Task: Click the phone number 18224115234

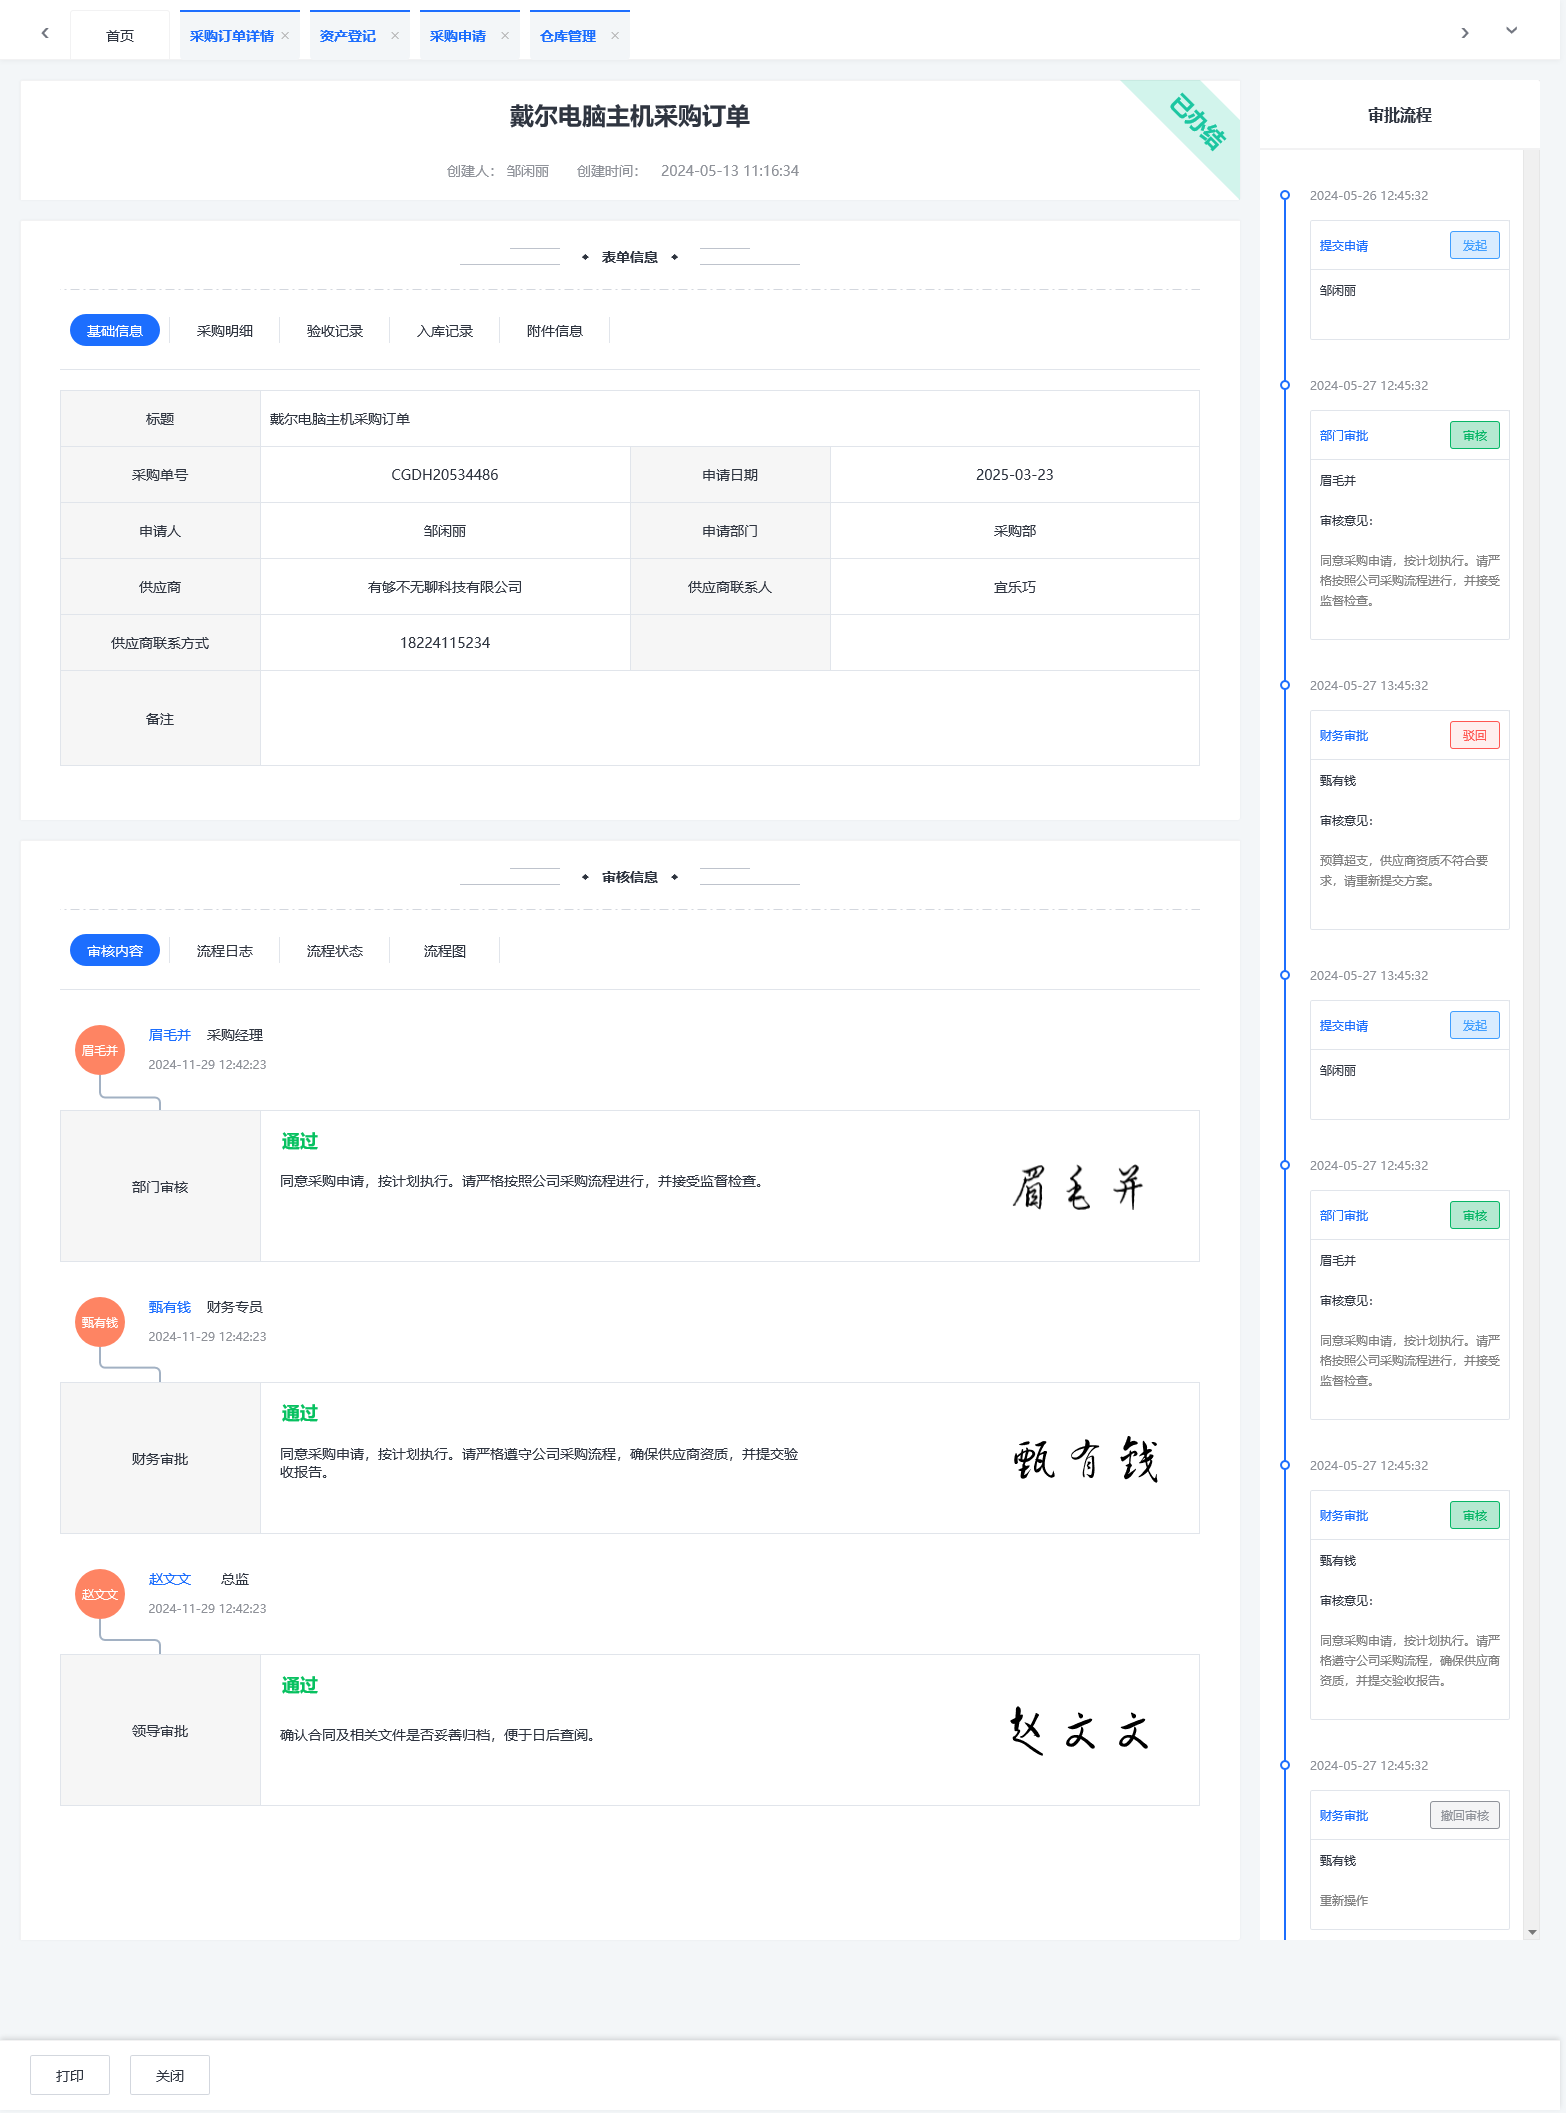Action: [x=445, y=643]
